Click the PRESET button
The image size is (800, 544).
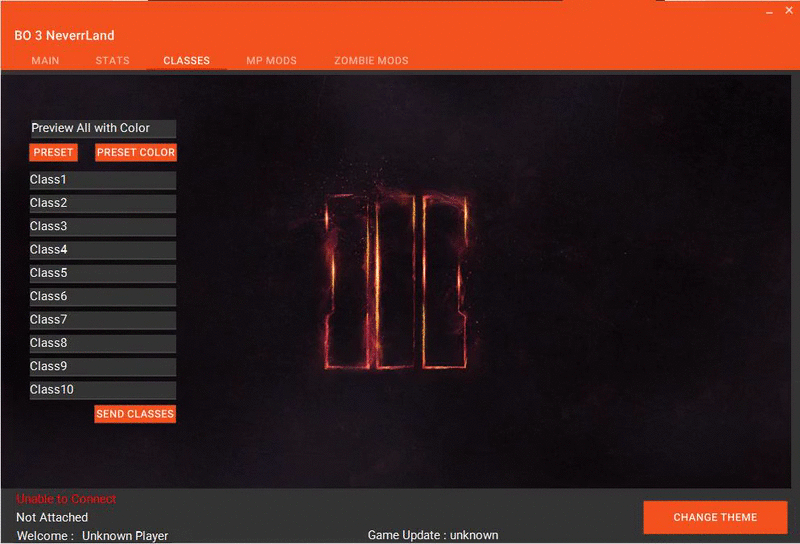click(53, 152)
